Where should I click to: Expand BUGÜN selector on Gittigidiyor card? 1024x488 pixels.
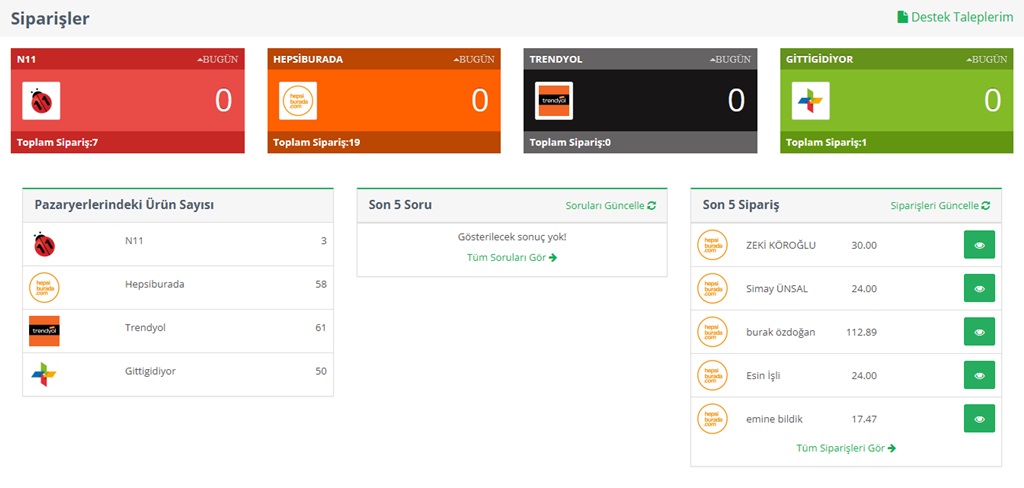click(x=987, y=59)
